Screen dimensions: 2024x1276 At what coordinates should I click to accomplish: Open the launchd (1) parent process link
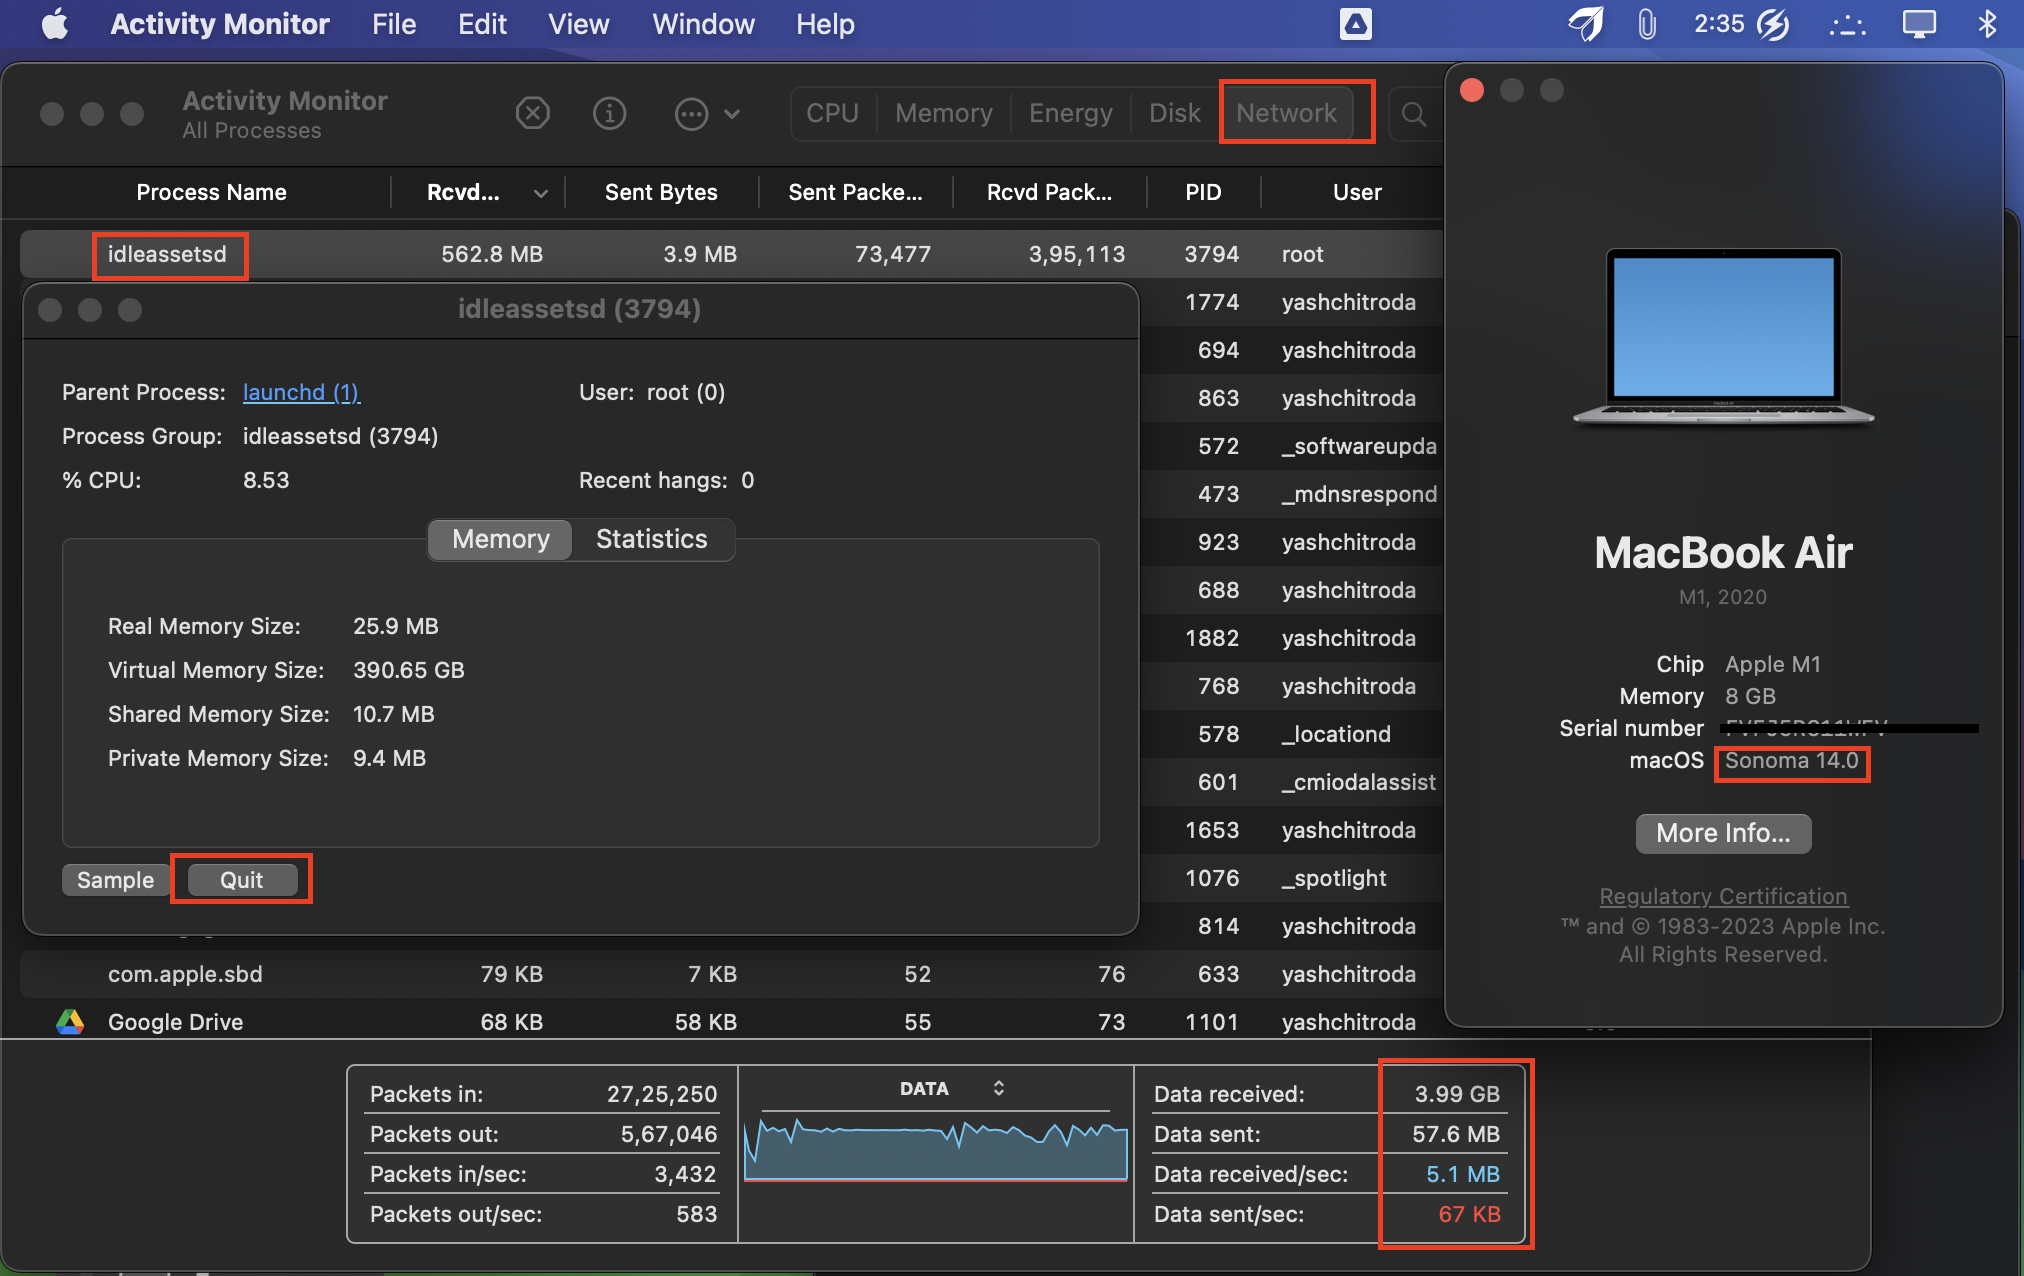pos(301,392)
